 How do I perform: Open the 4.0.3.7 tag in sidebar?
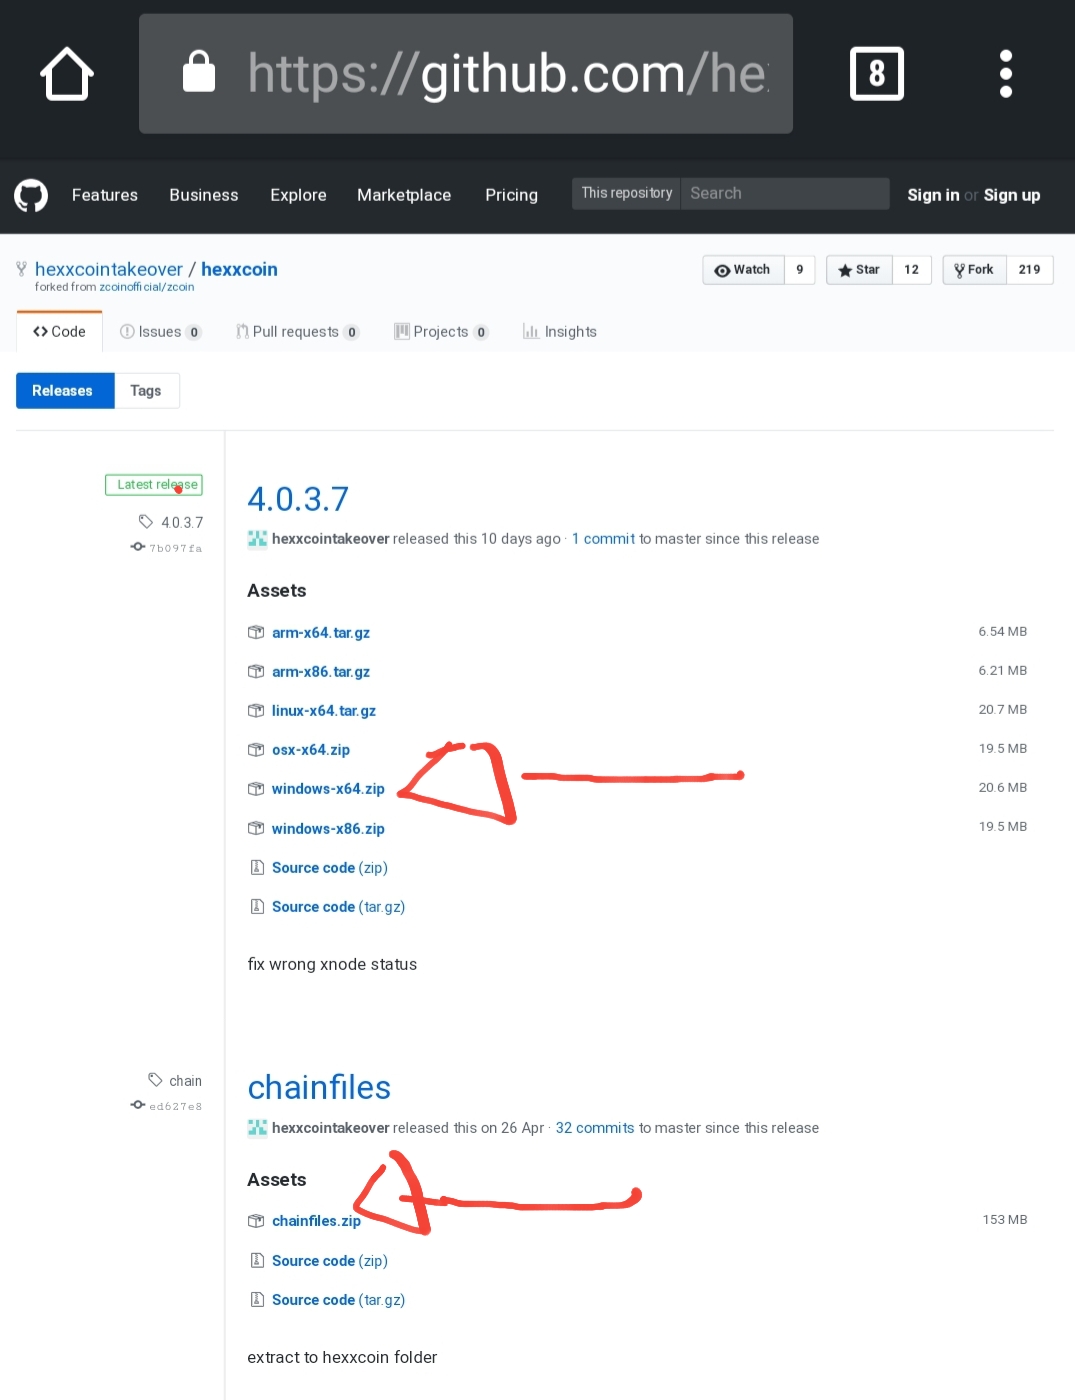[171, 522]
